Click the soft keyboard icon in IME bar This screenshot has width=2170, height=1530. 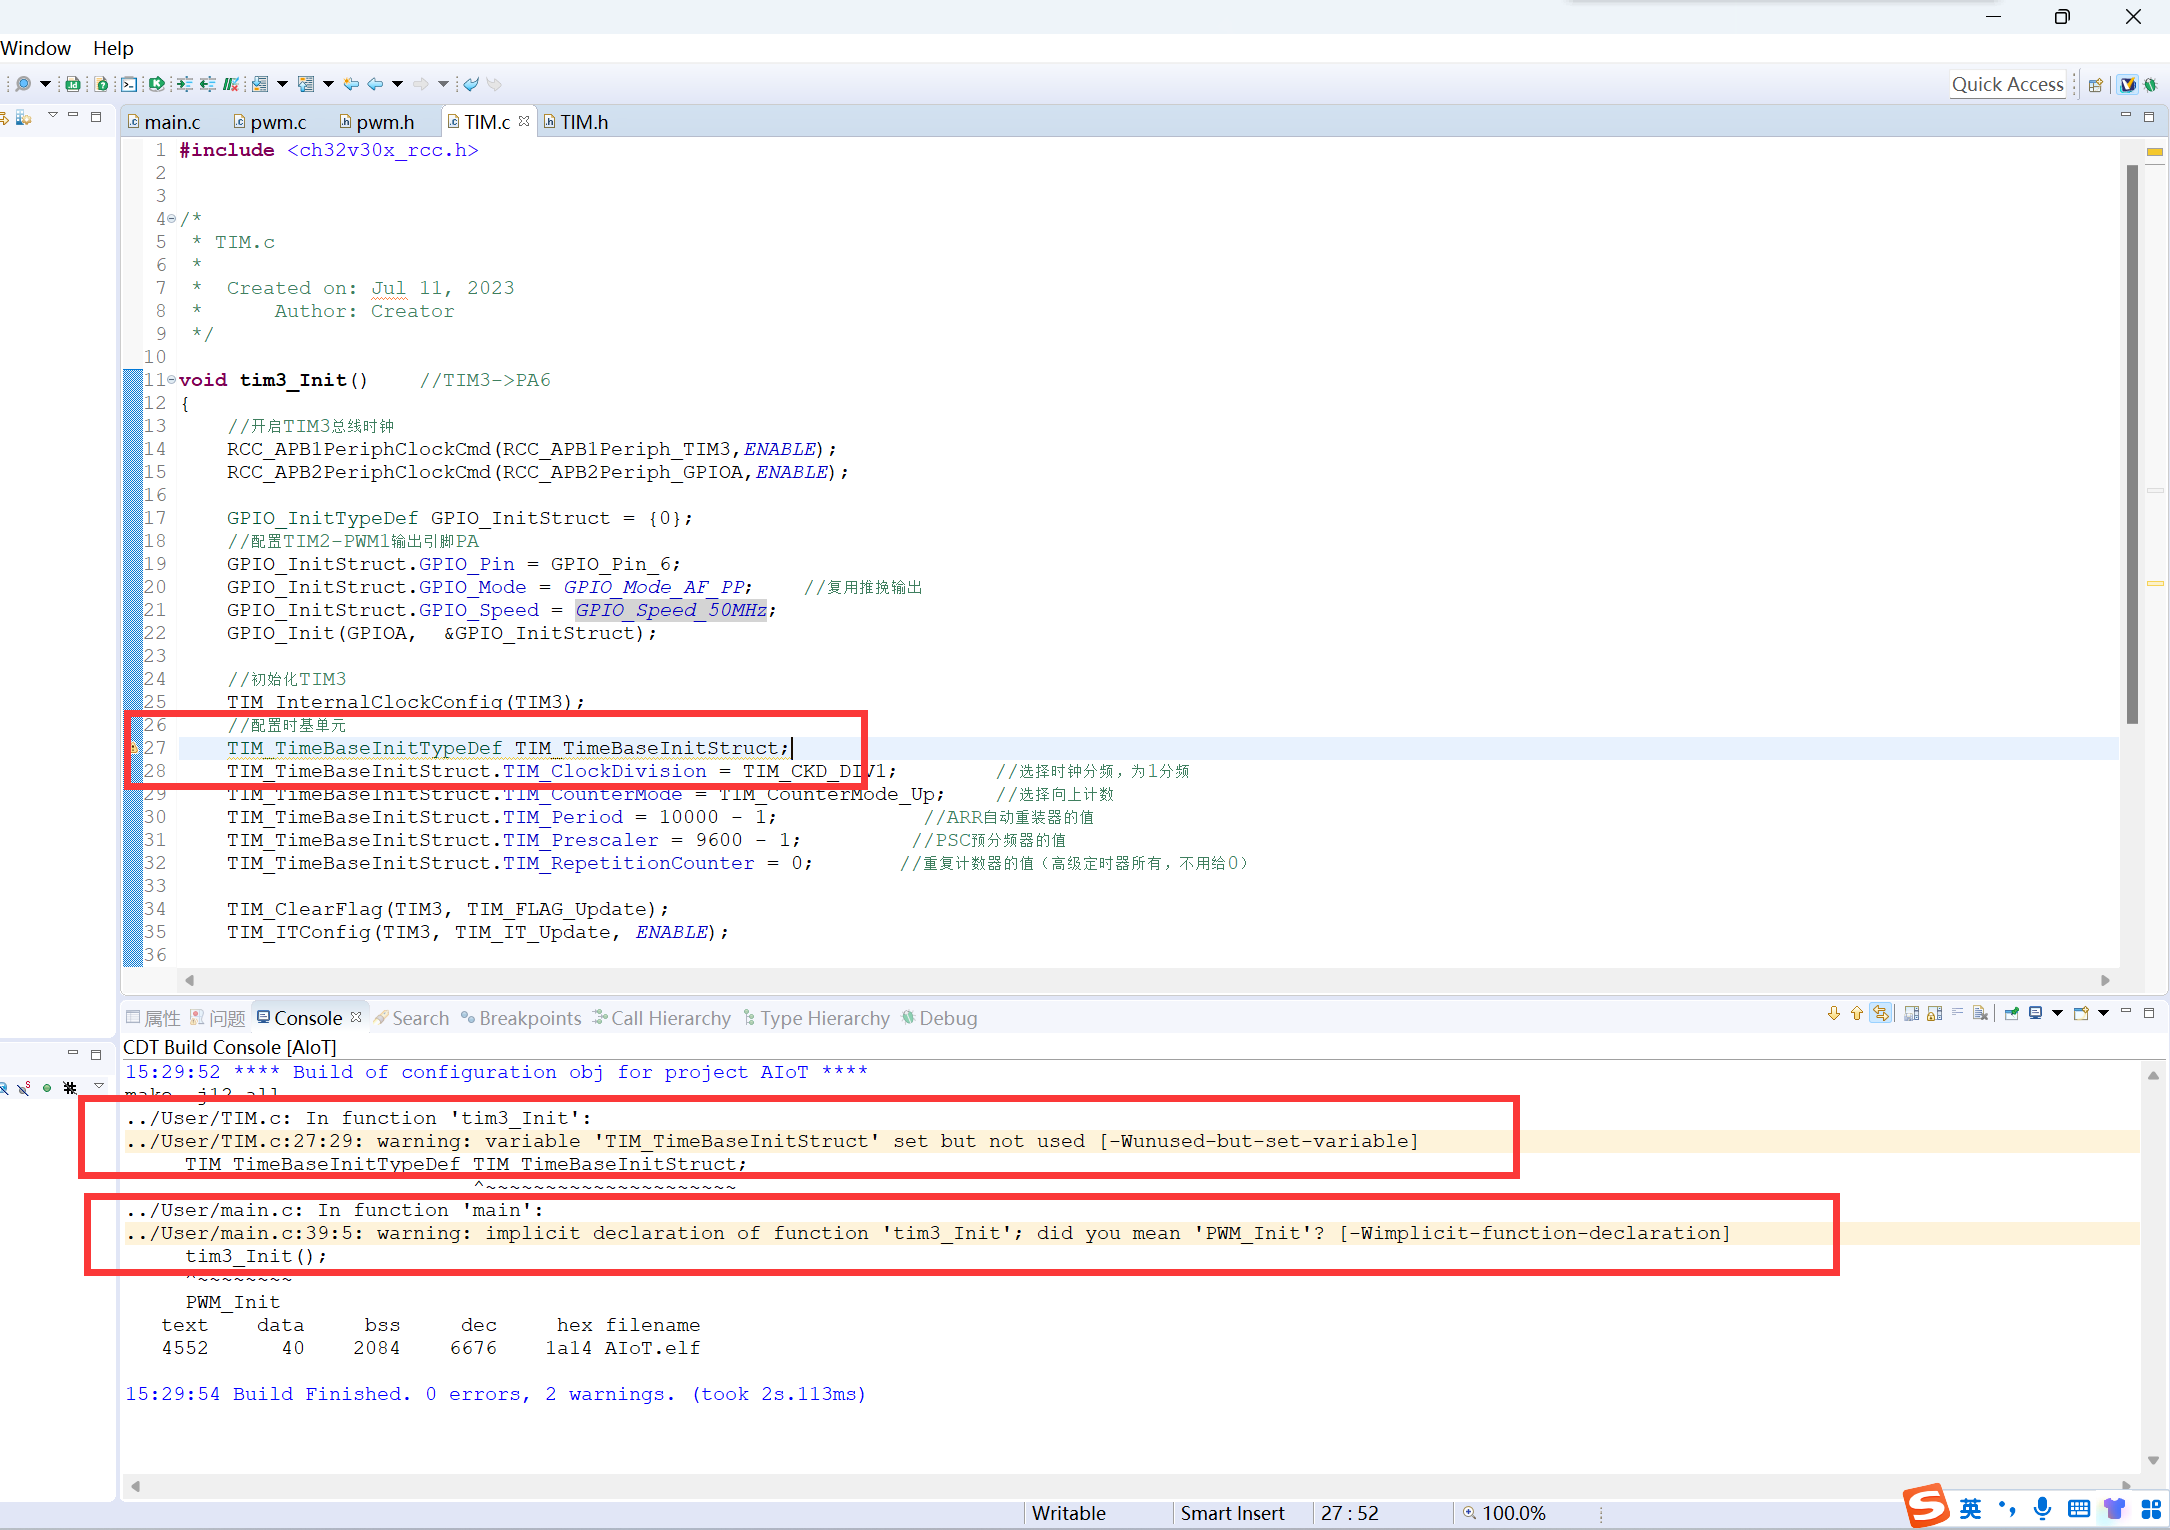(2078, 1508)
